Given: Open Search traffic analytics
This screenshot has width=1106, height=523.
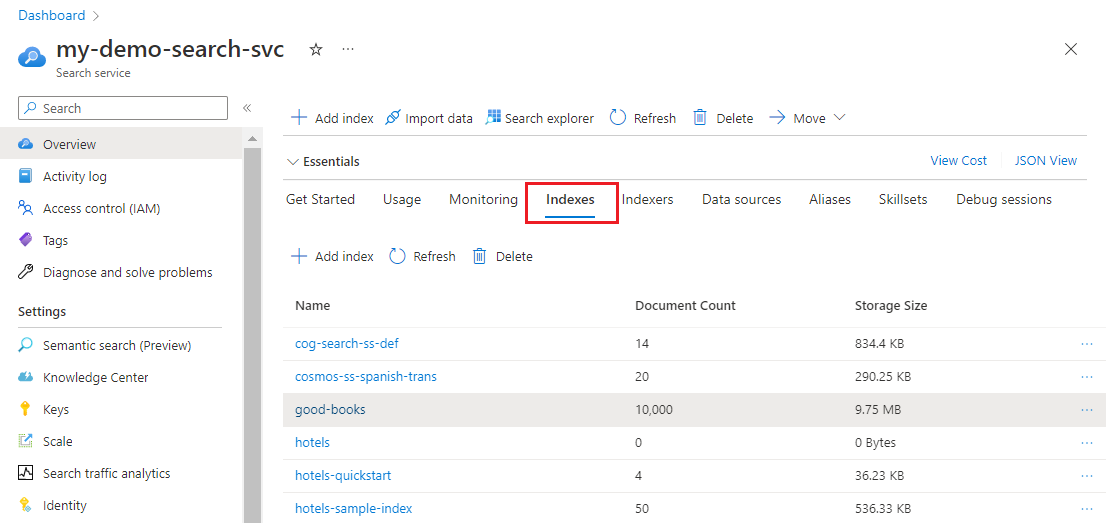Looking at the screenshot, I should [x=106, y=473].
